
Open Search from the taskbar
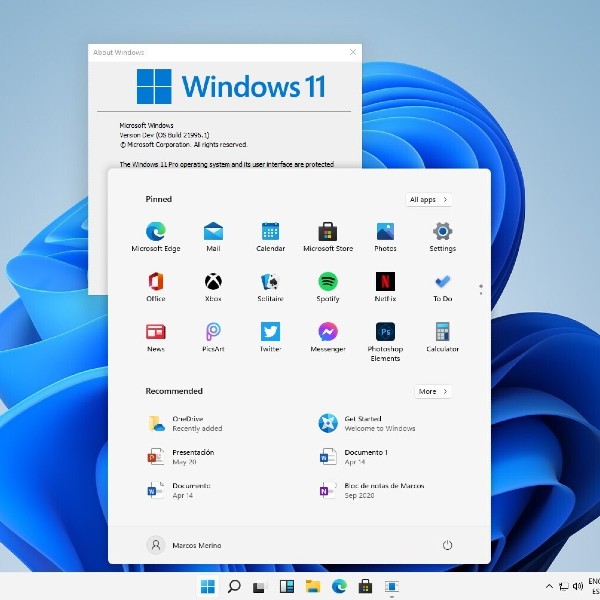pos(234,586)
